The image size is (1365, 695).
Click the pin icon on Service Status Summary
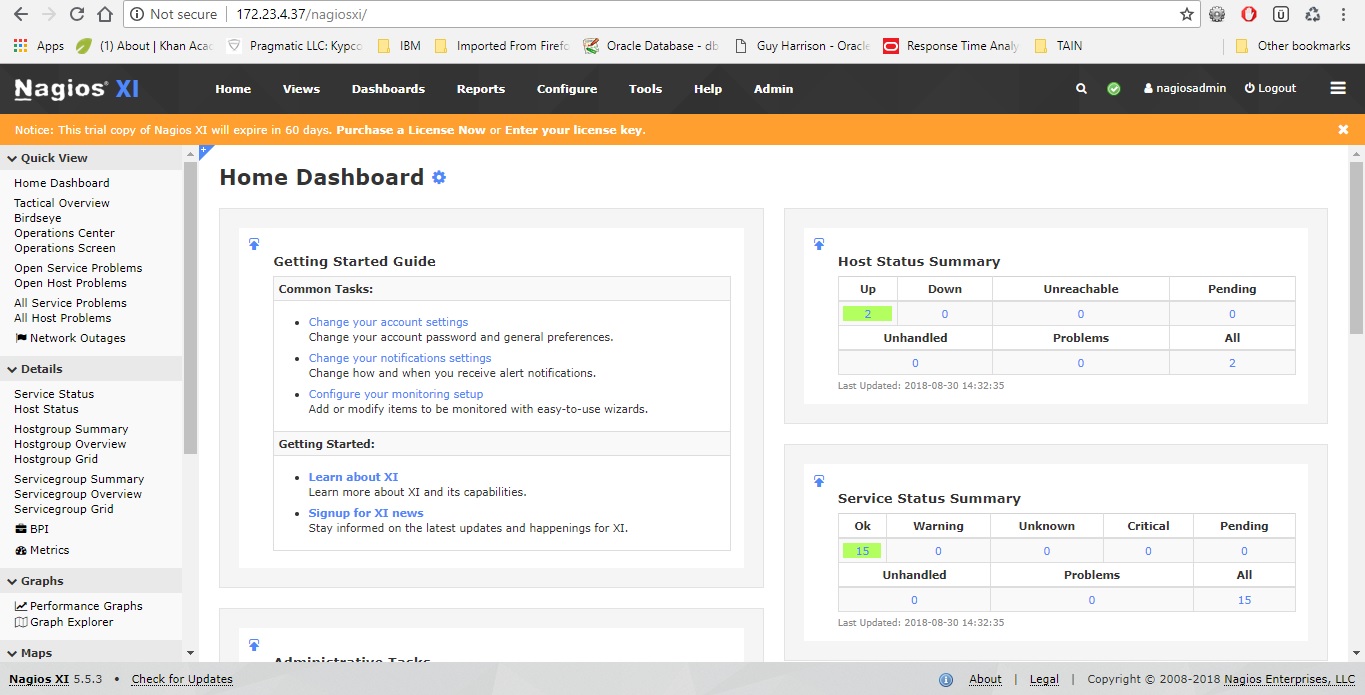[x=819, y=481]
